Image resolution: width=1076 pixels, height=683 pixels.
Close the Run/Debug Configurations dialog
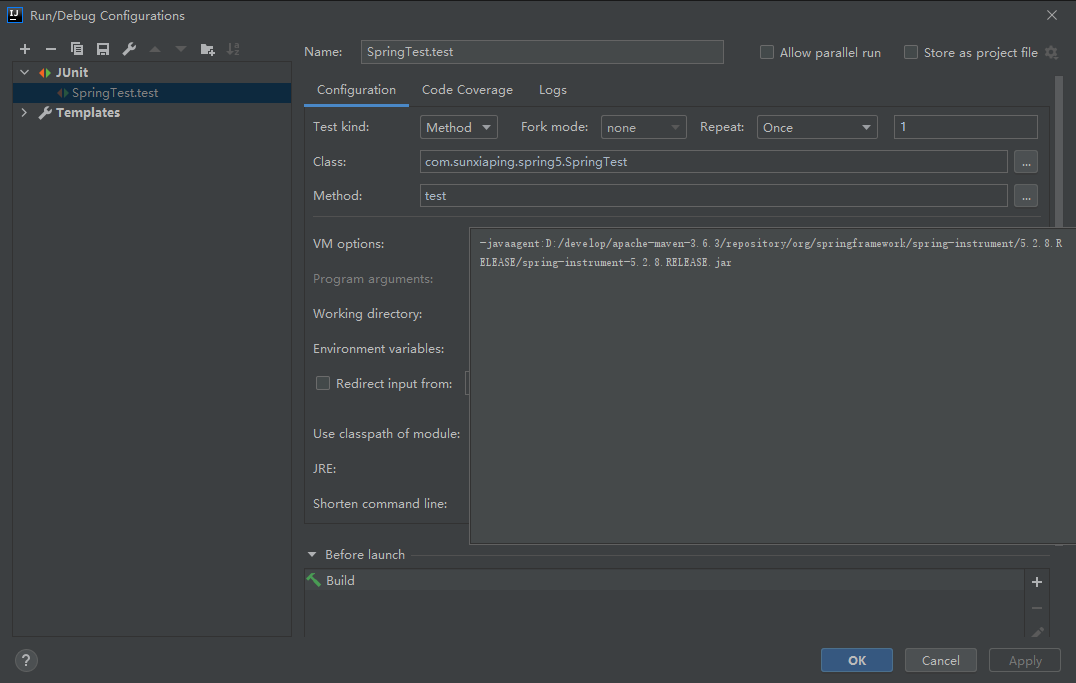click(1052, 15)
